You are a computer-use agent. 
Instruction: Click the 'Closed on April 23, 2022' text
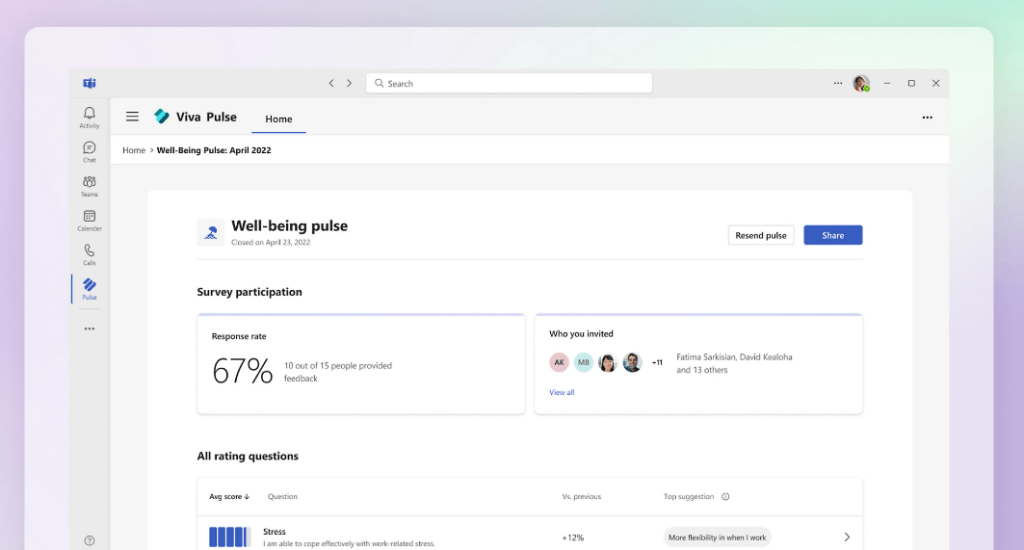coord(270,242)
